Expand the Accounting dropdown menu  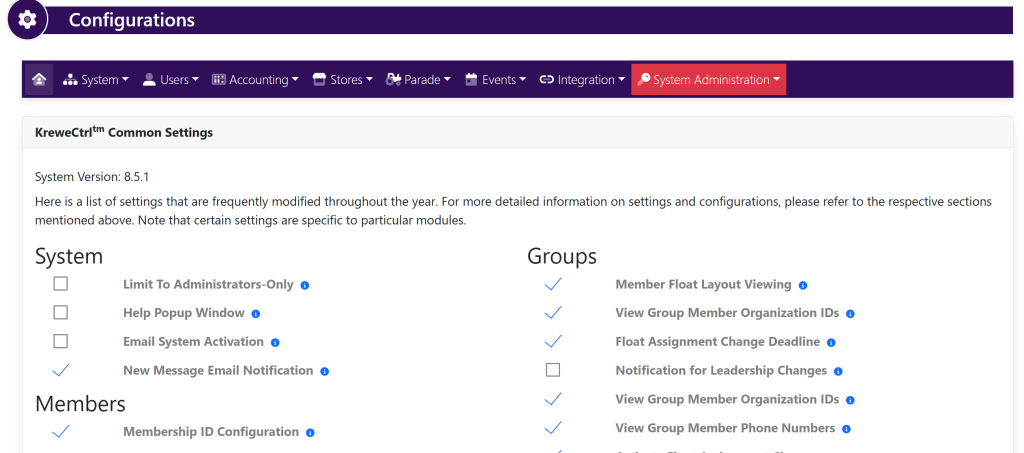[256, 80]
